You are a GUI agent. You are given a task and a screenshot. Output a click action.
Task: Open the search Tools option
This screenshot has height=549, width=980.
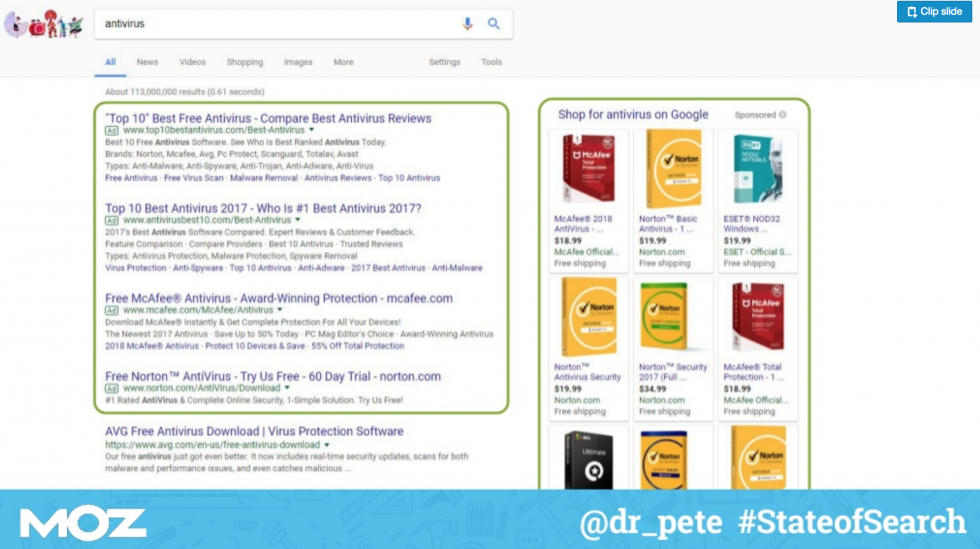pyautogui.click(x=491, y=62)
